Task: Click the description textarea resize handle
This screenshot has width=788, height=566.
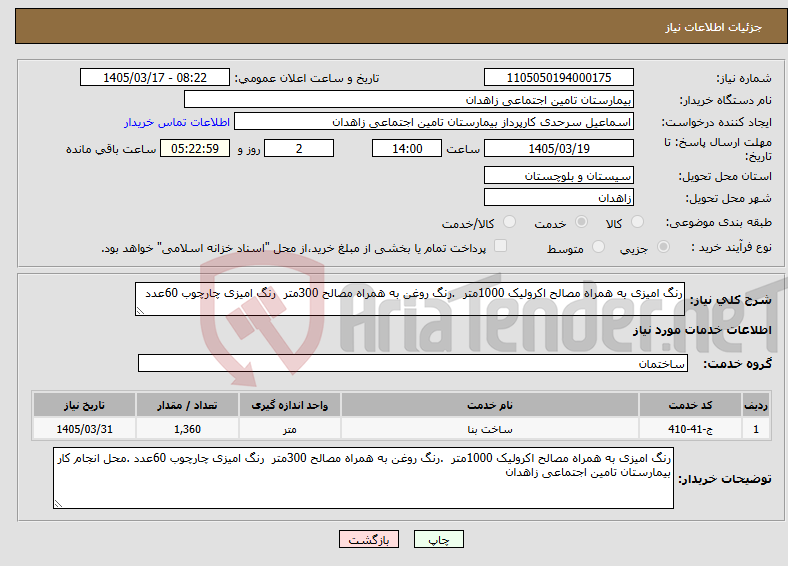Action: (x=140, y=311)
